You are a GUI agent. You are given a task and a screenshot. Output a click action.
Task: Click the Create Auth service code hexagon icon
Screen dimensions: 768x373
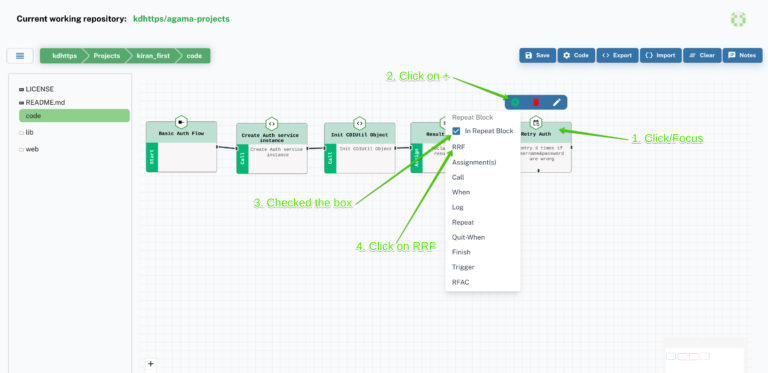(272, 123)
